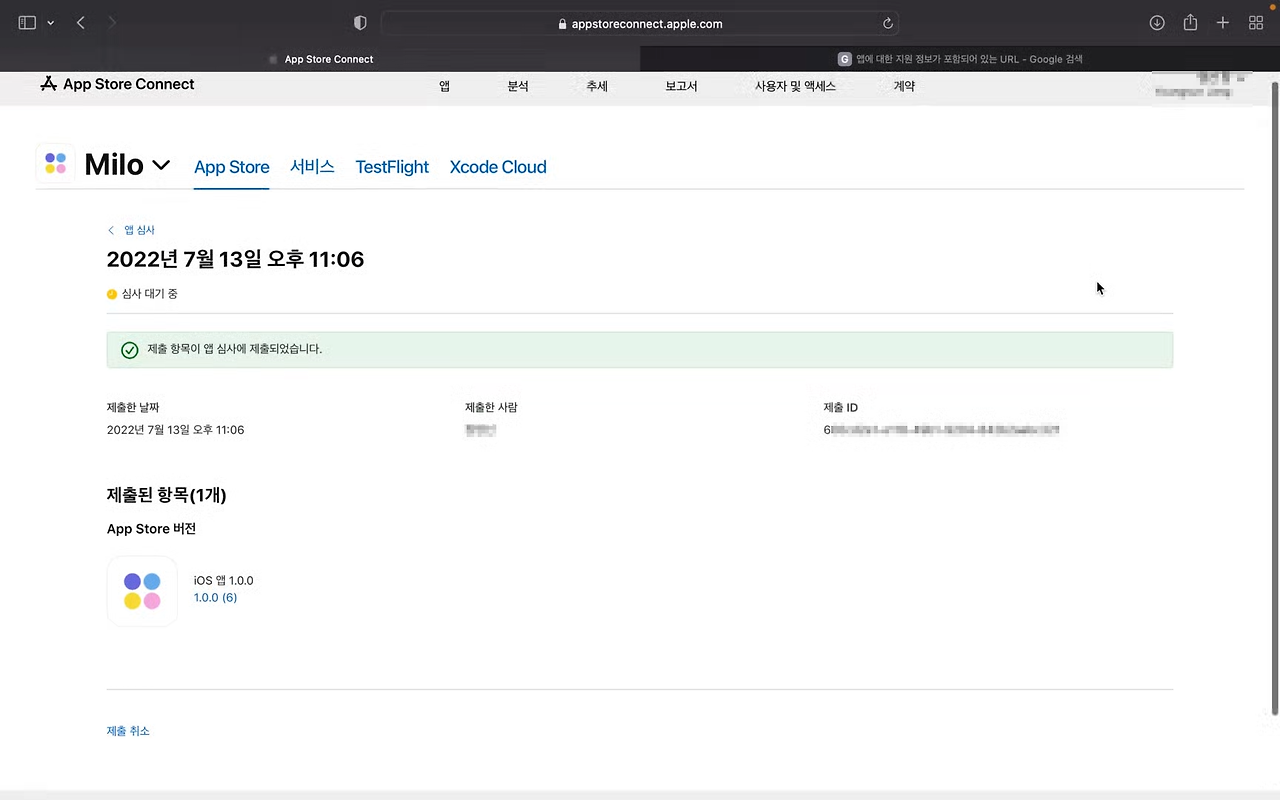
Task: Open the privacy shield report
Action: pos(361,23)
